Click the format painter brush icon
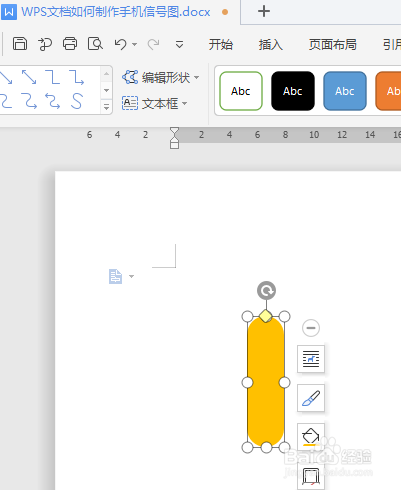Screen dimensions: 401x490 tap(311, 398)
